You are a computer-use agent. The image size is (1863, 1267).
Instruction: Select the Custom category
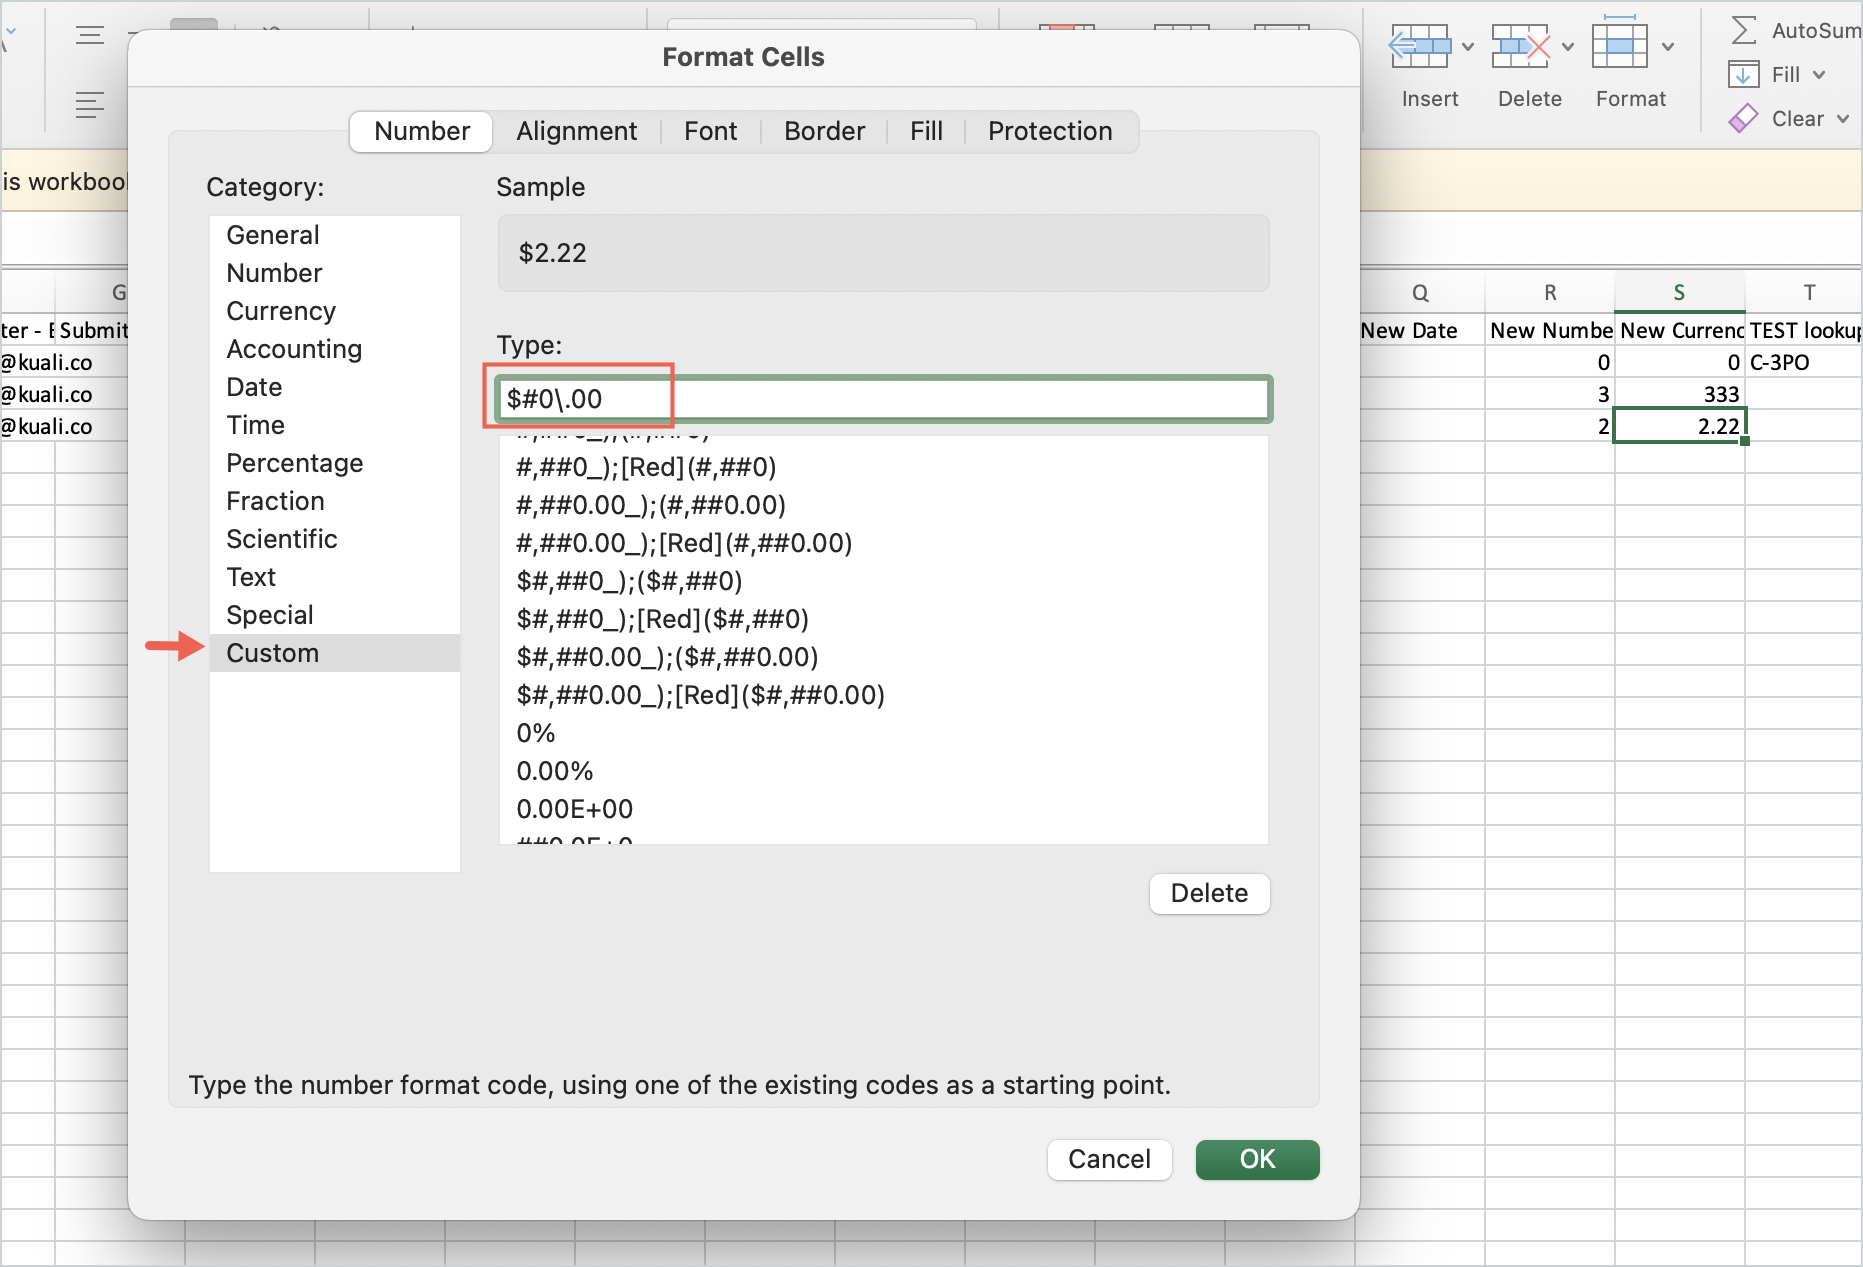pyautogui.click(x=272, y=653)
